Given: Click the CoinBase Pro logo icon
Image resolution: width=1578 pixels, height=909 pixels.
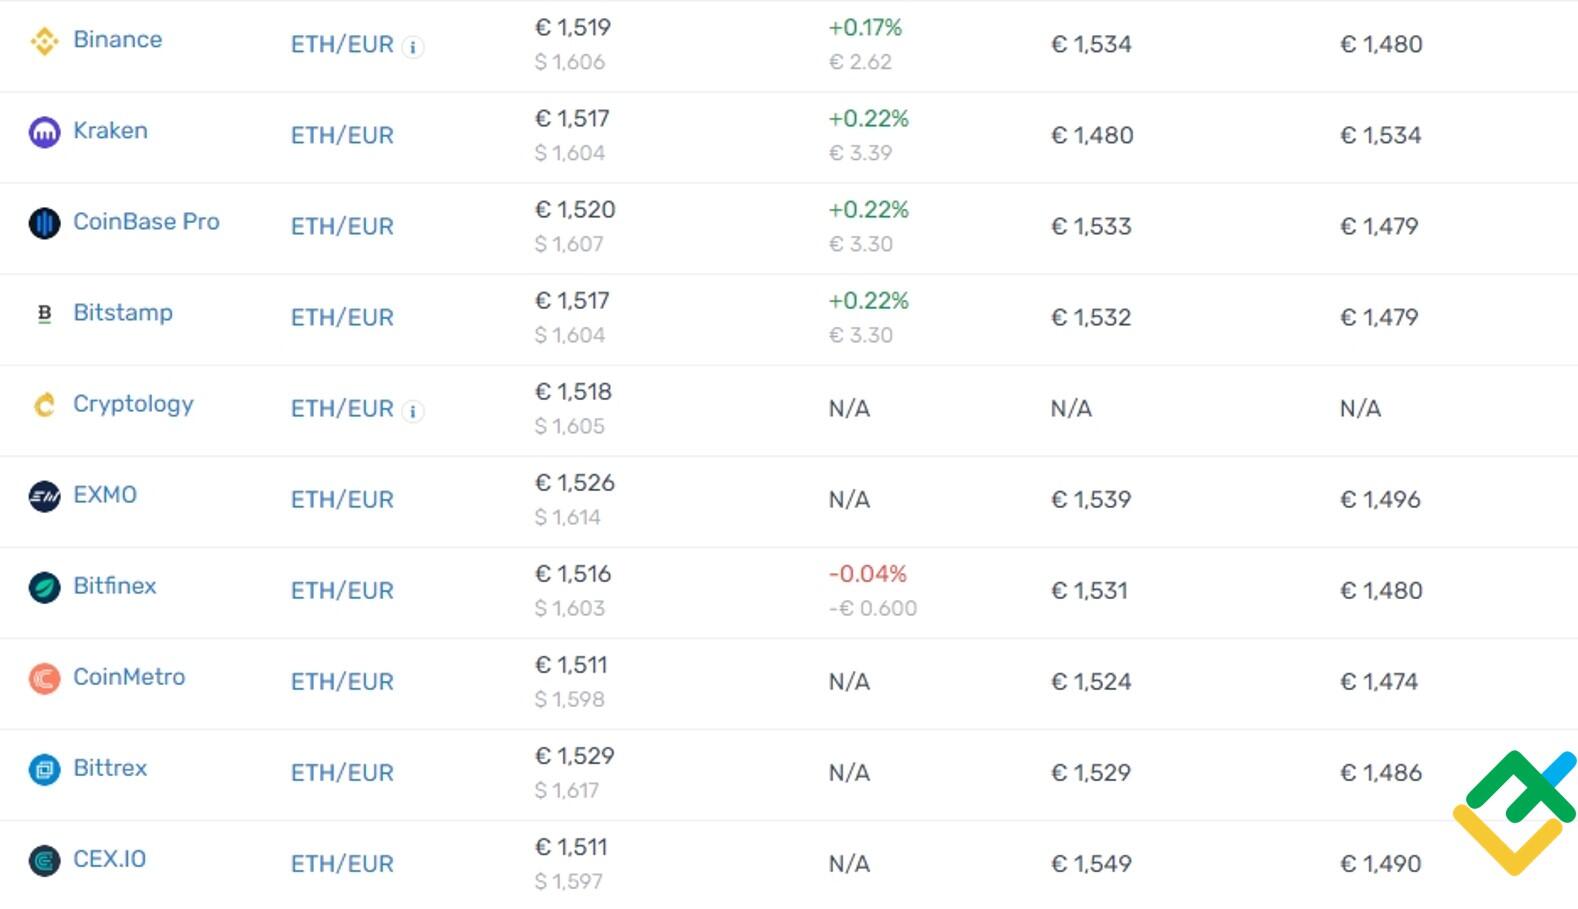Looking at the screenshot, I should point(44,223).
